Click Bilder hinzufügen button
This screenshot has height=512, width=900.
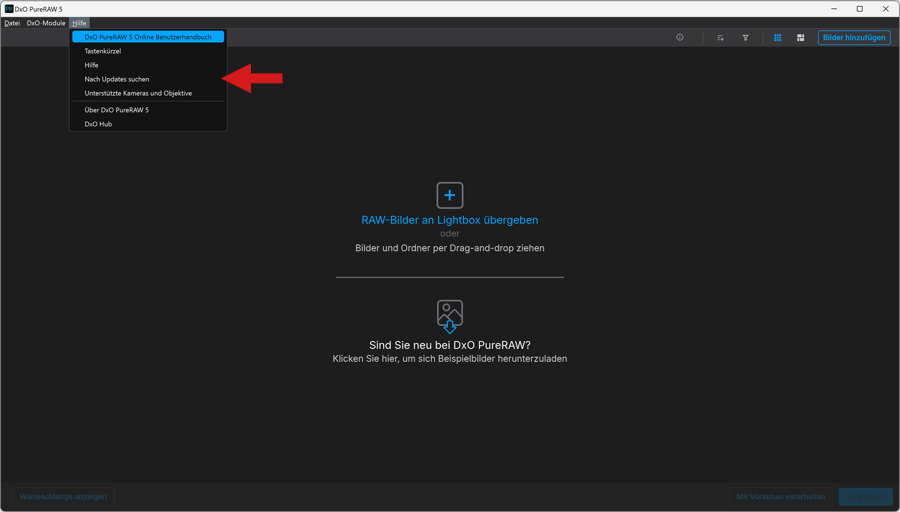coord(854,37)
